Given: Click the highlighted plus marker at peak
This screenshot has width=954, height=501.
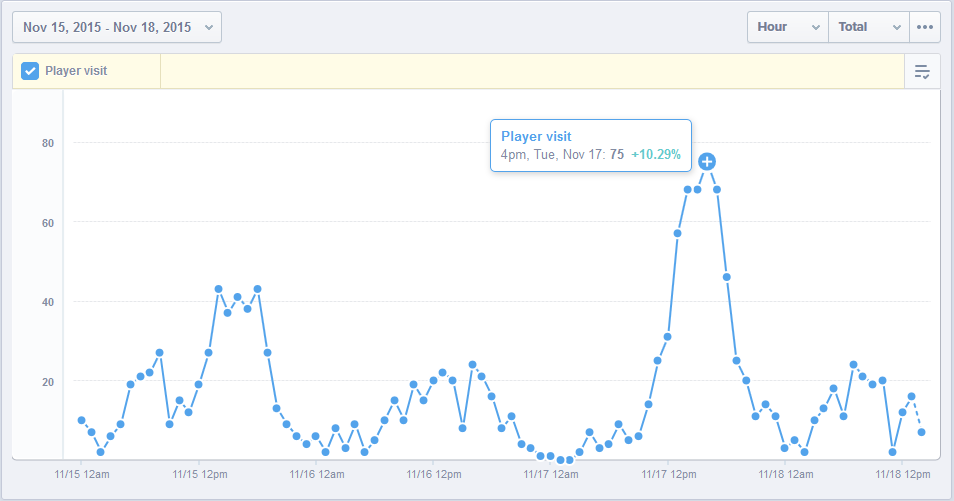Looking at the screenshot, I should 707,161.
